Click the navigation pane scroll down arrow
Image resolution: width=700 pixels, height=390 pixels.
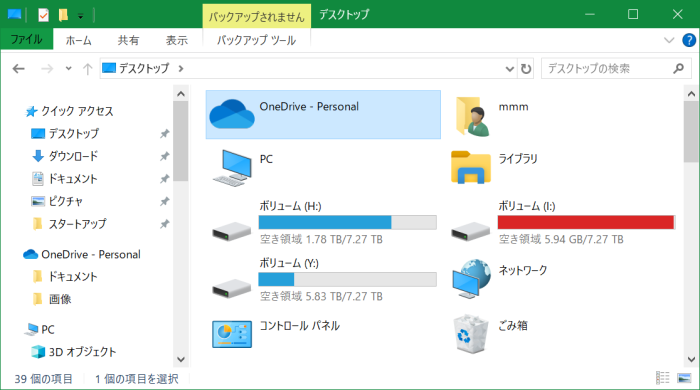click(181, 359)
